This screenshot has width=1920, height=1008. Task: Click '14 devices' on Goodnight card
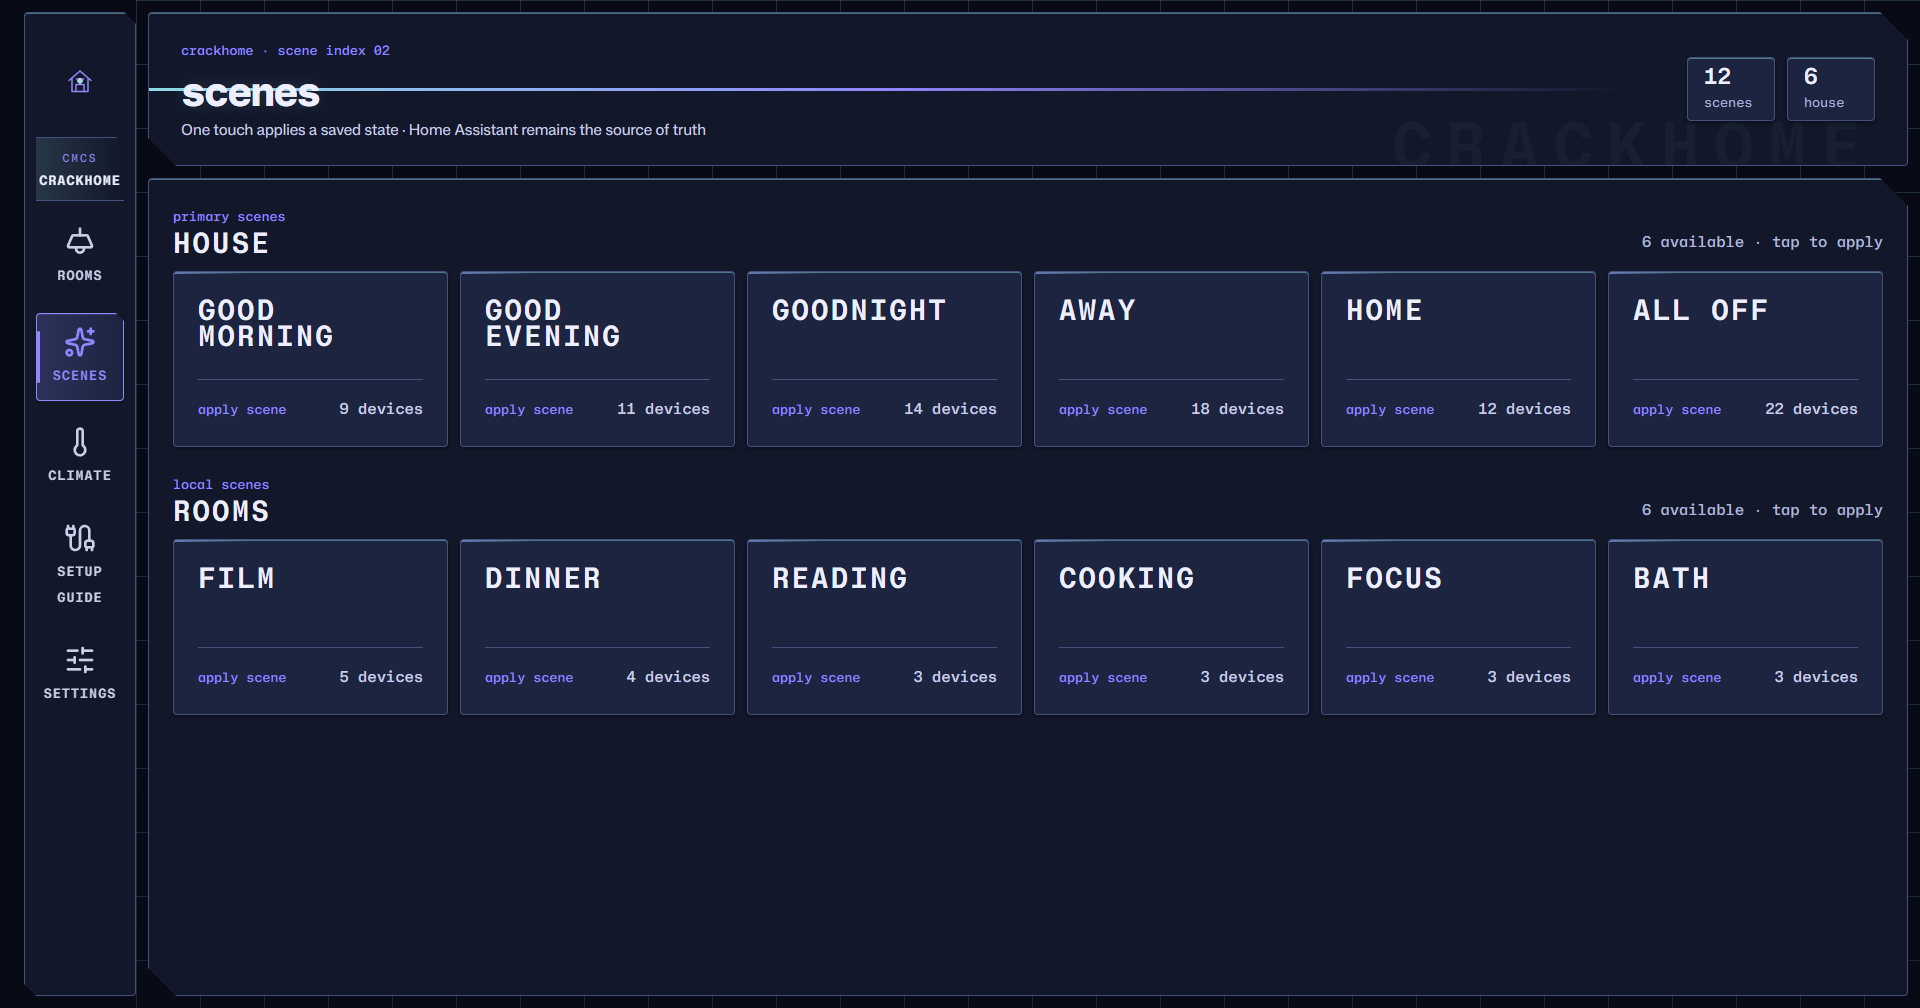(x=950, y=409)
